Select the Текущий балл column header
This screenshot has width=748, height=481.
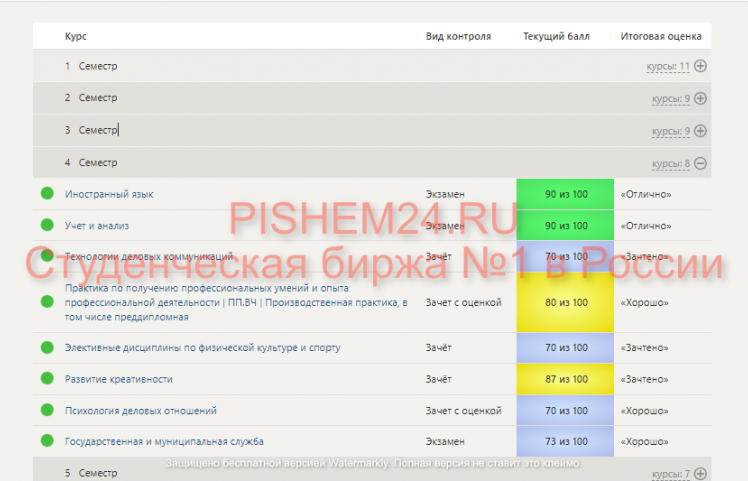pos(556,36)
